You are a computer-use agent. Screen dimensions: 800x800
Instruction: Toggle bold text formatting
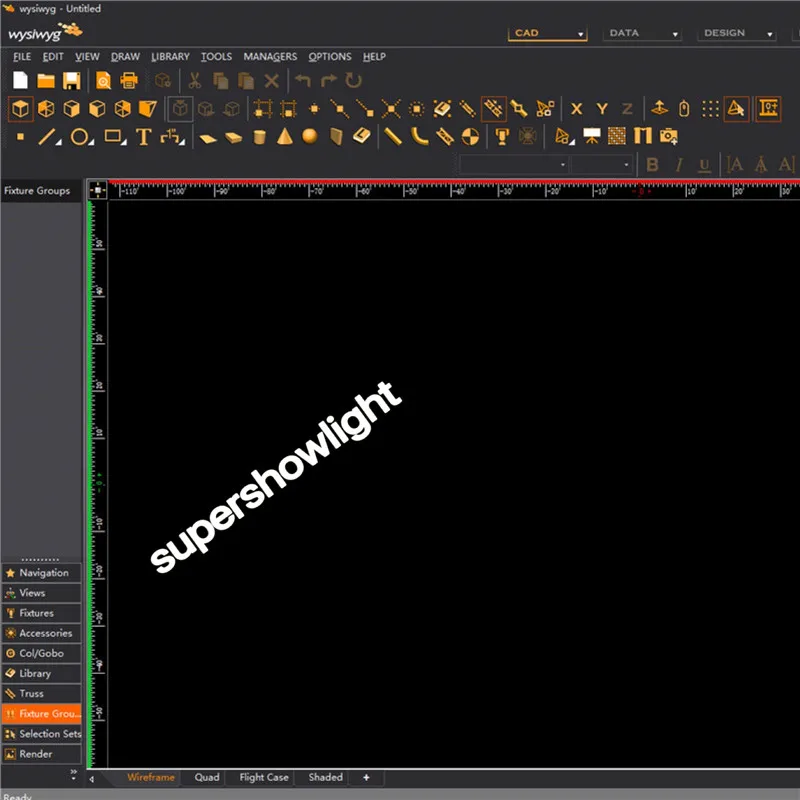652,165
